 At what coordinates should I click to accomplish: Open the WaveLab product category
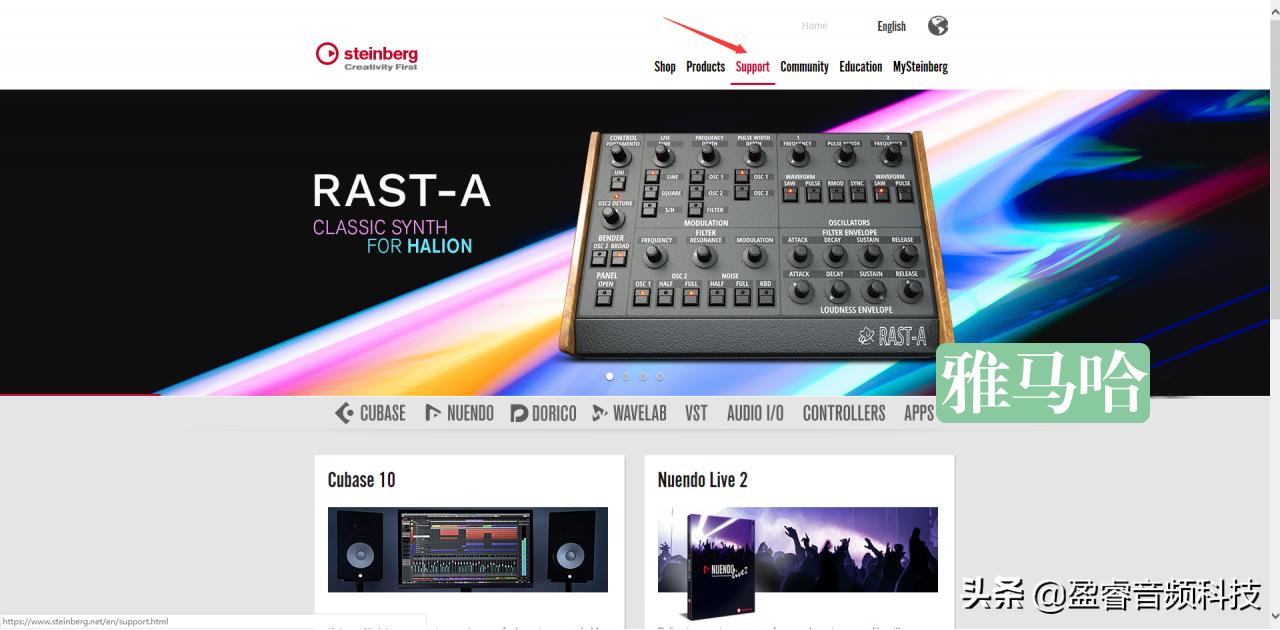pyautogui.click(x=629, y=413)
